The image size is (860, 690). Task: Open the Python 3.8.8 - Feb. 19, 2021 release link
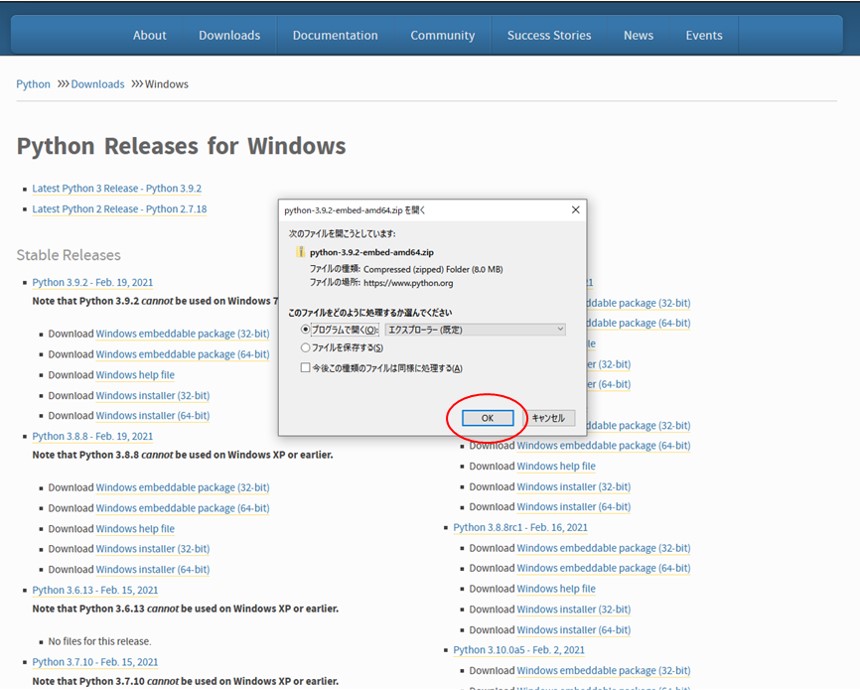click(93, 436)
